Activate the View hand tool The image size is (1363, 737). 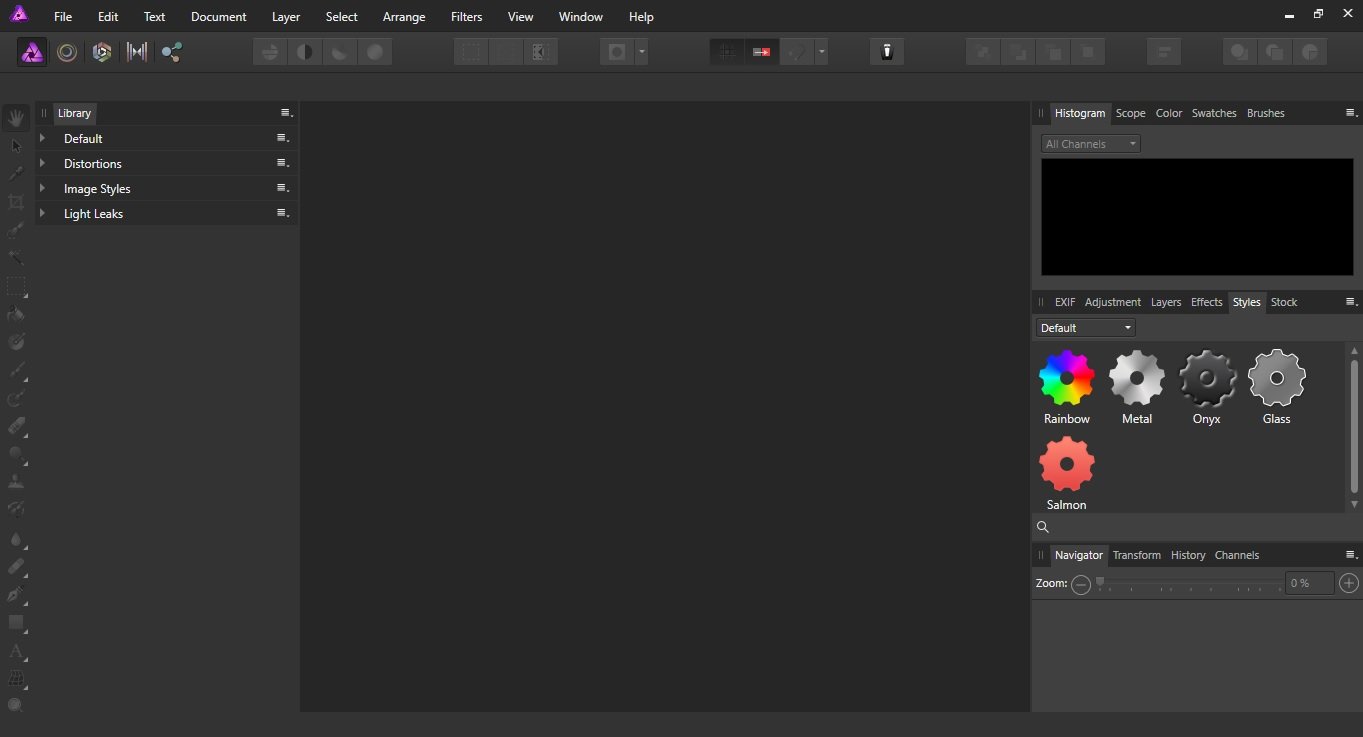[x=16, y=117]
